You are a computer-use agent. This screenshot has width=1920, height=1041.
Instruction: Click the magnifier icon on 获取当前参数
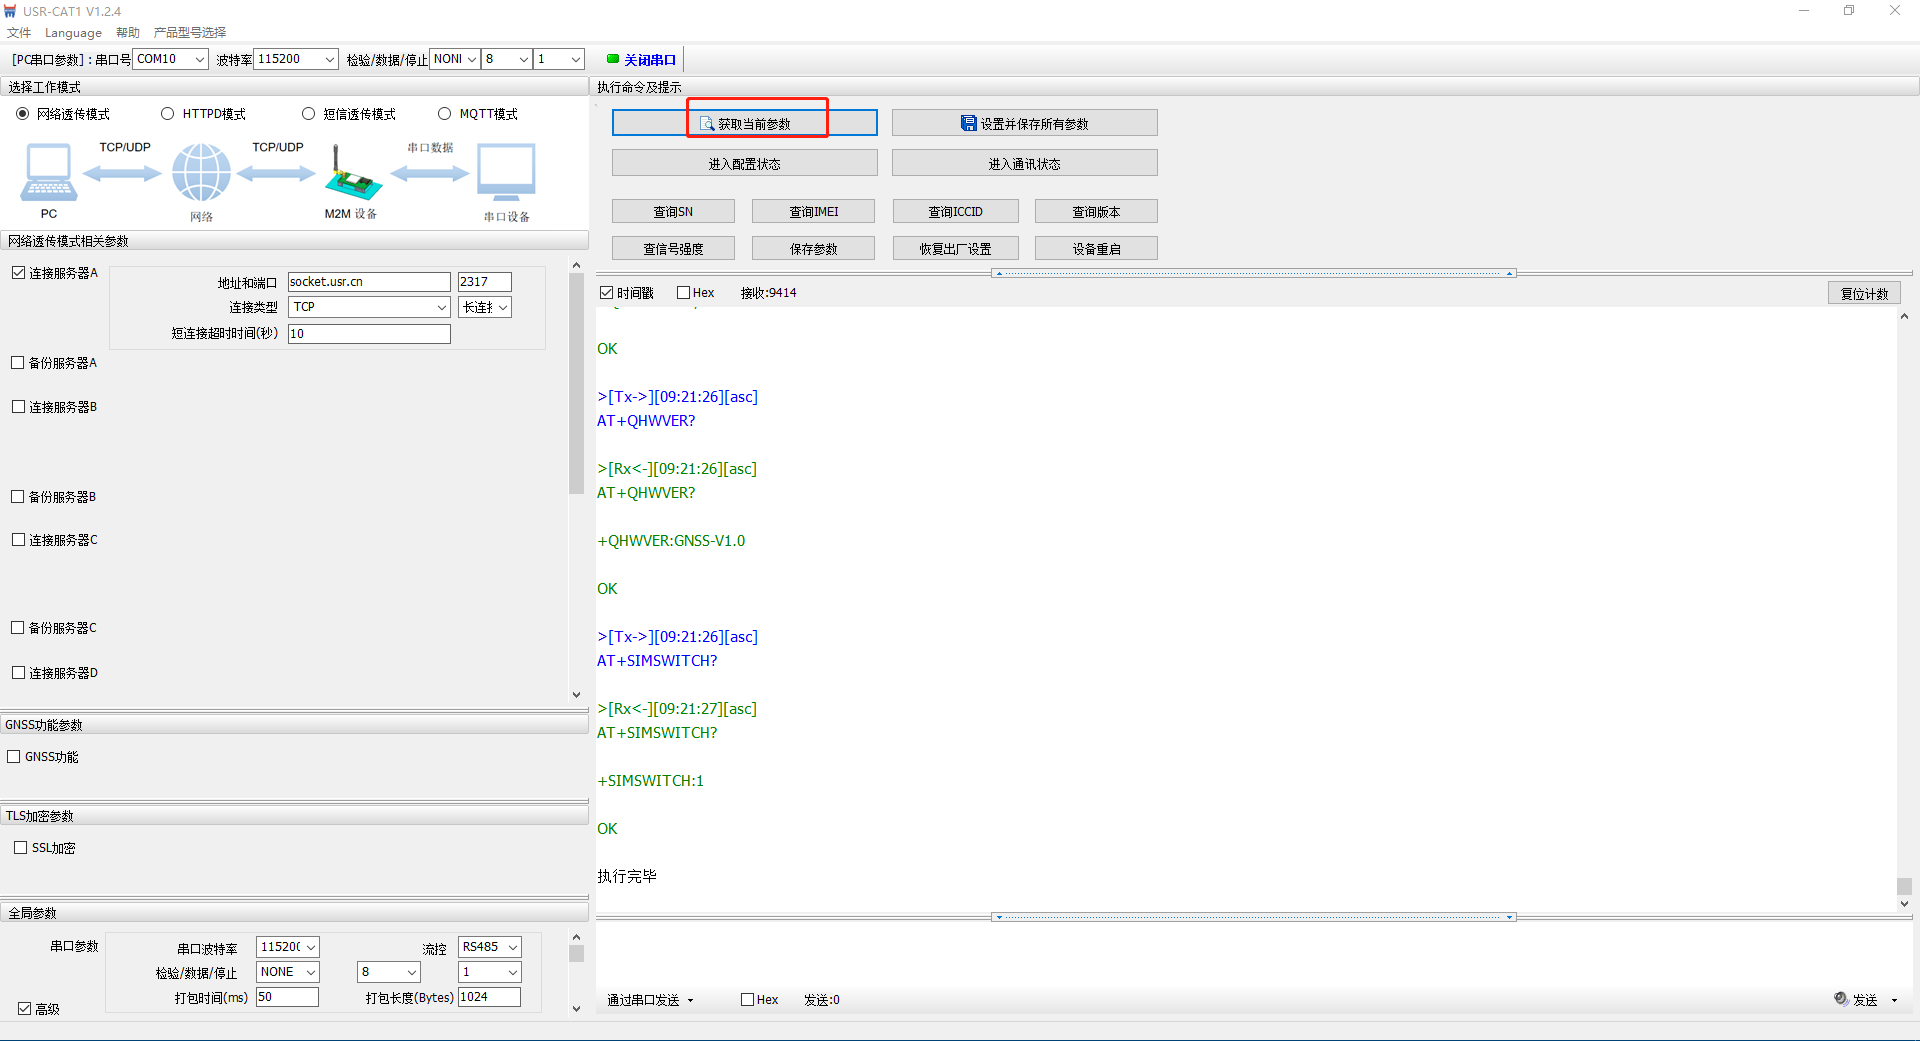tap(707, 124)
